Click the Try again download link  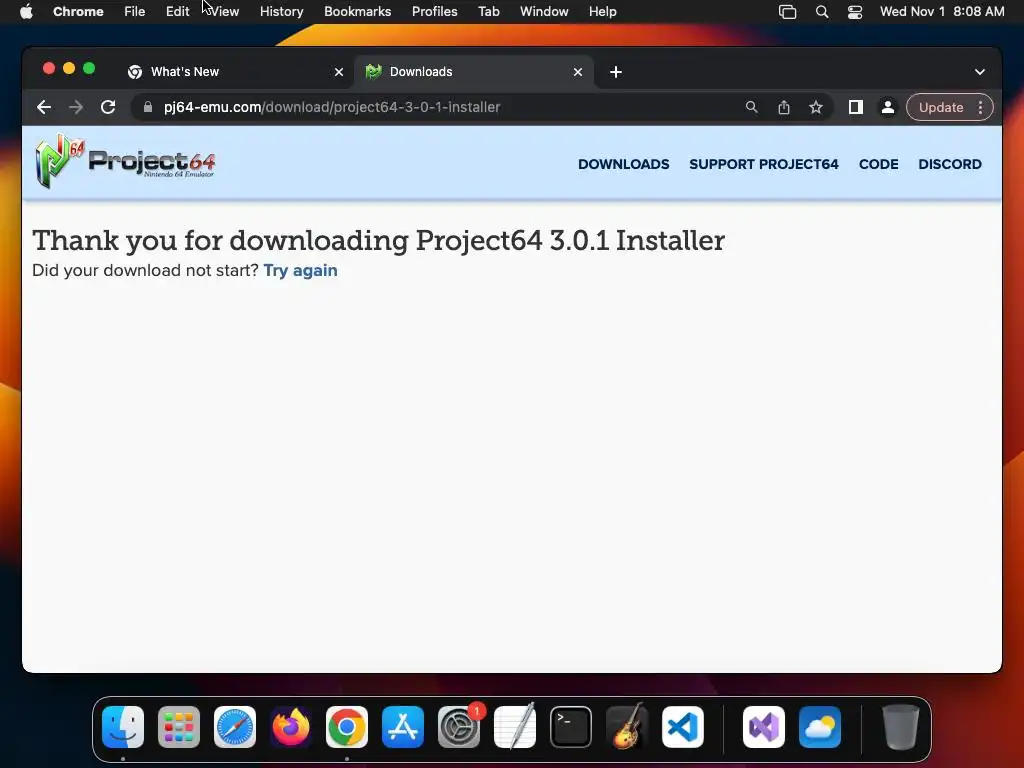coord(300,270)
